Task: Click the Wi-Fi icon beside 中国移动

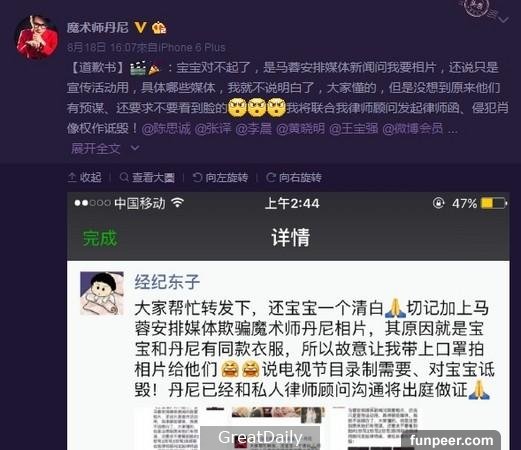Action: [x=178, y=202]
